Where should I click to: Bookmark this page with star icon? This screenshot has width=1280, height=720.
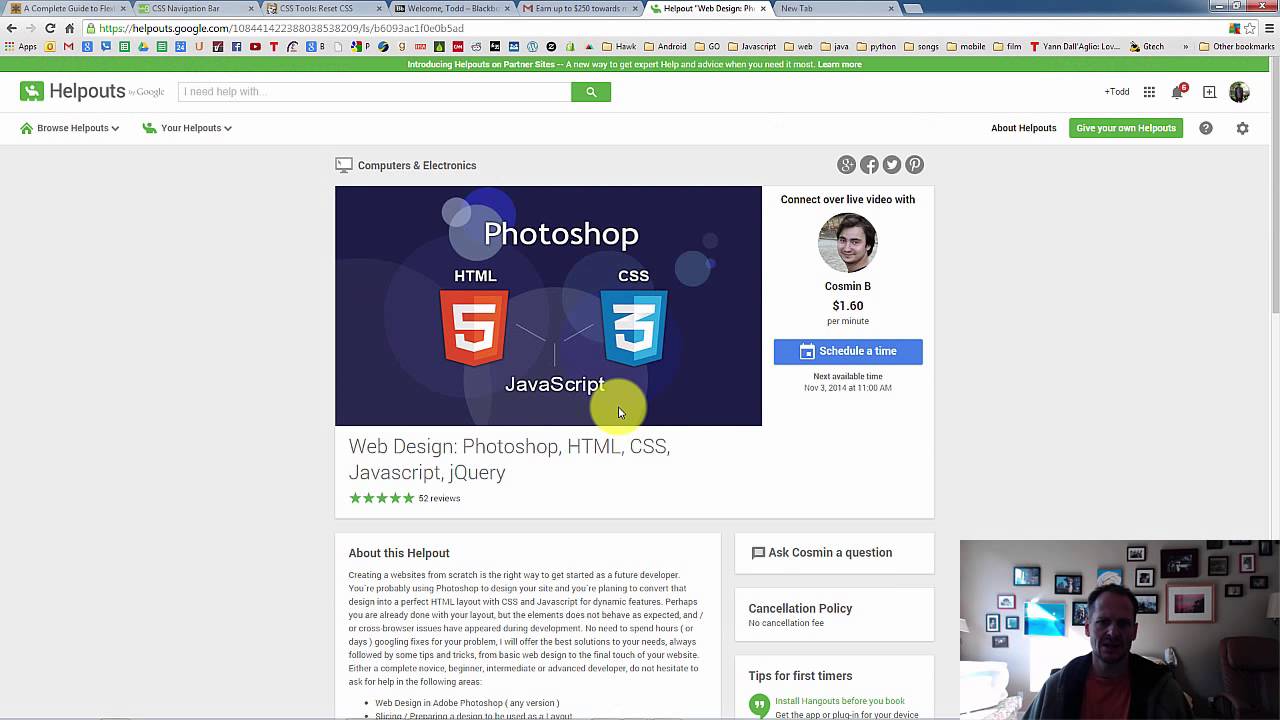coord(1250,28)
